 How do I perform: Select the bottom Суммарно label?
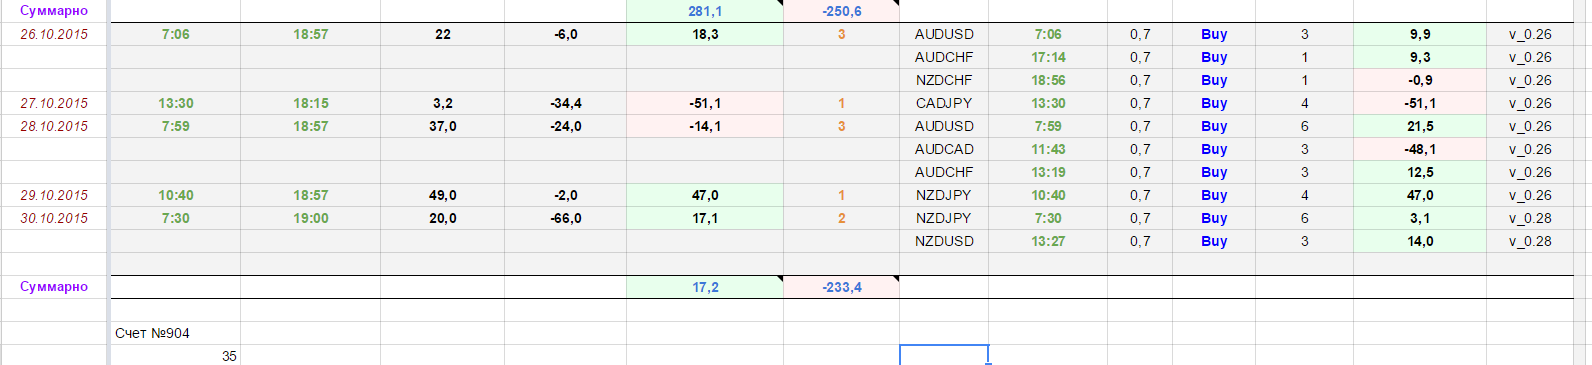(x=54, y=287)
